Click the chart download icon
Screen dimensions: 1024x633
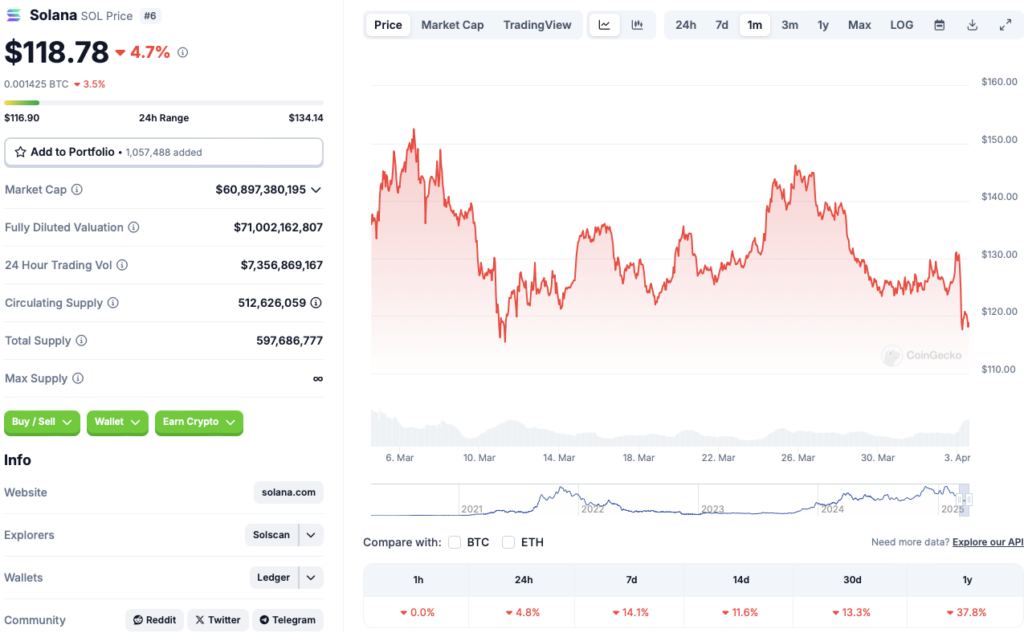coord(972,24)
